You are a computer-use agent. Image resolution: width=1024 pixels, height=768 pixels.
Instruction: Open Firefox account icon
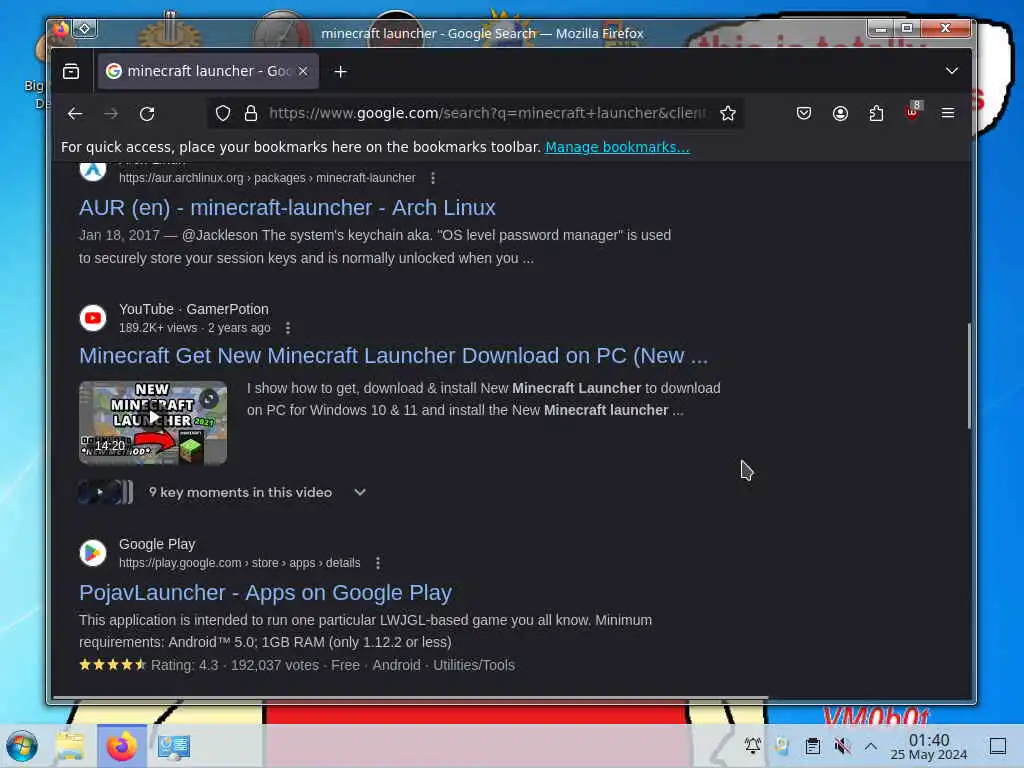[840, 114]
